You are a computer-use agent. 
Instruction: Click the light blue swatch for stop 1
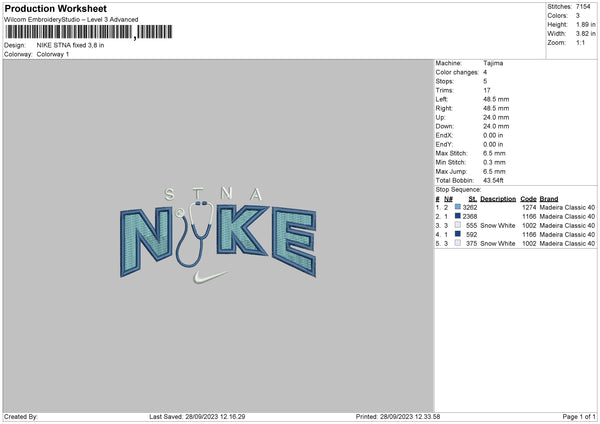[458, 207]
